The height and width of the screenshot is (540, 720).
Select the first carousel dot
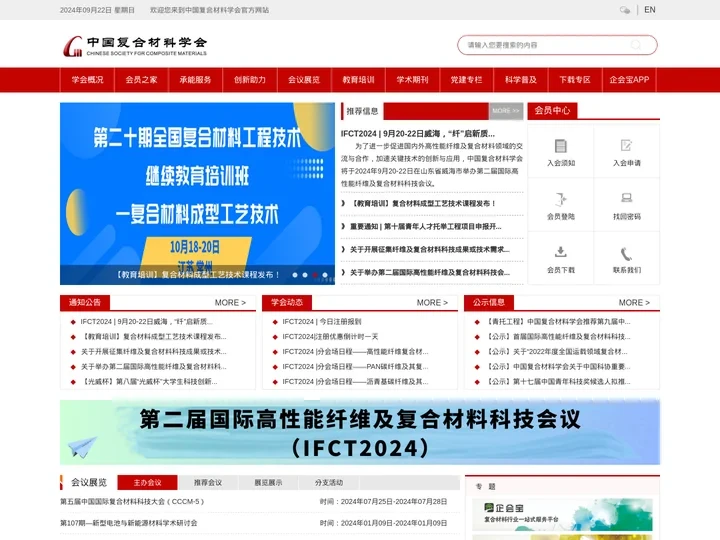[295, 275]
